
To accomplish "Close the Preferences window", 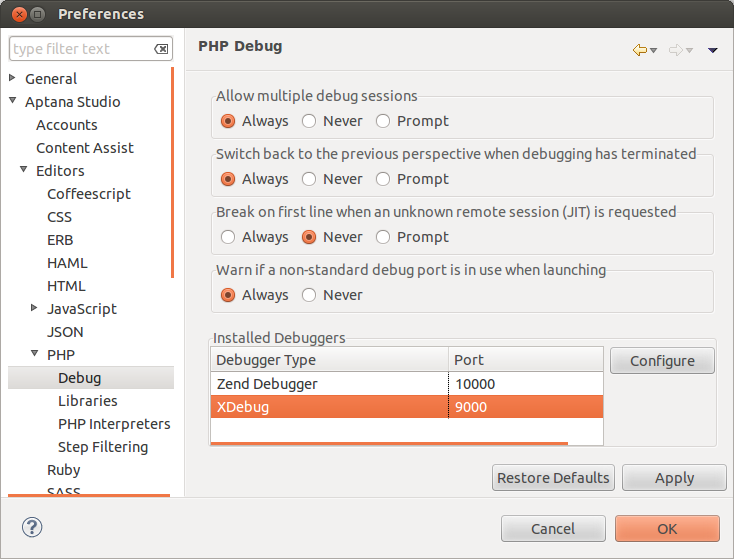I will pyautogui.click(x=15, y=14).
